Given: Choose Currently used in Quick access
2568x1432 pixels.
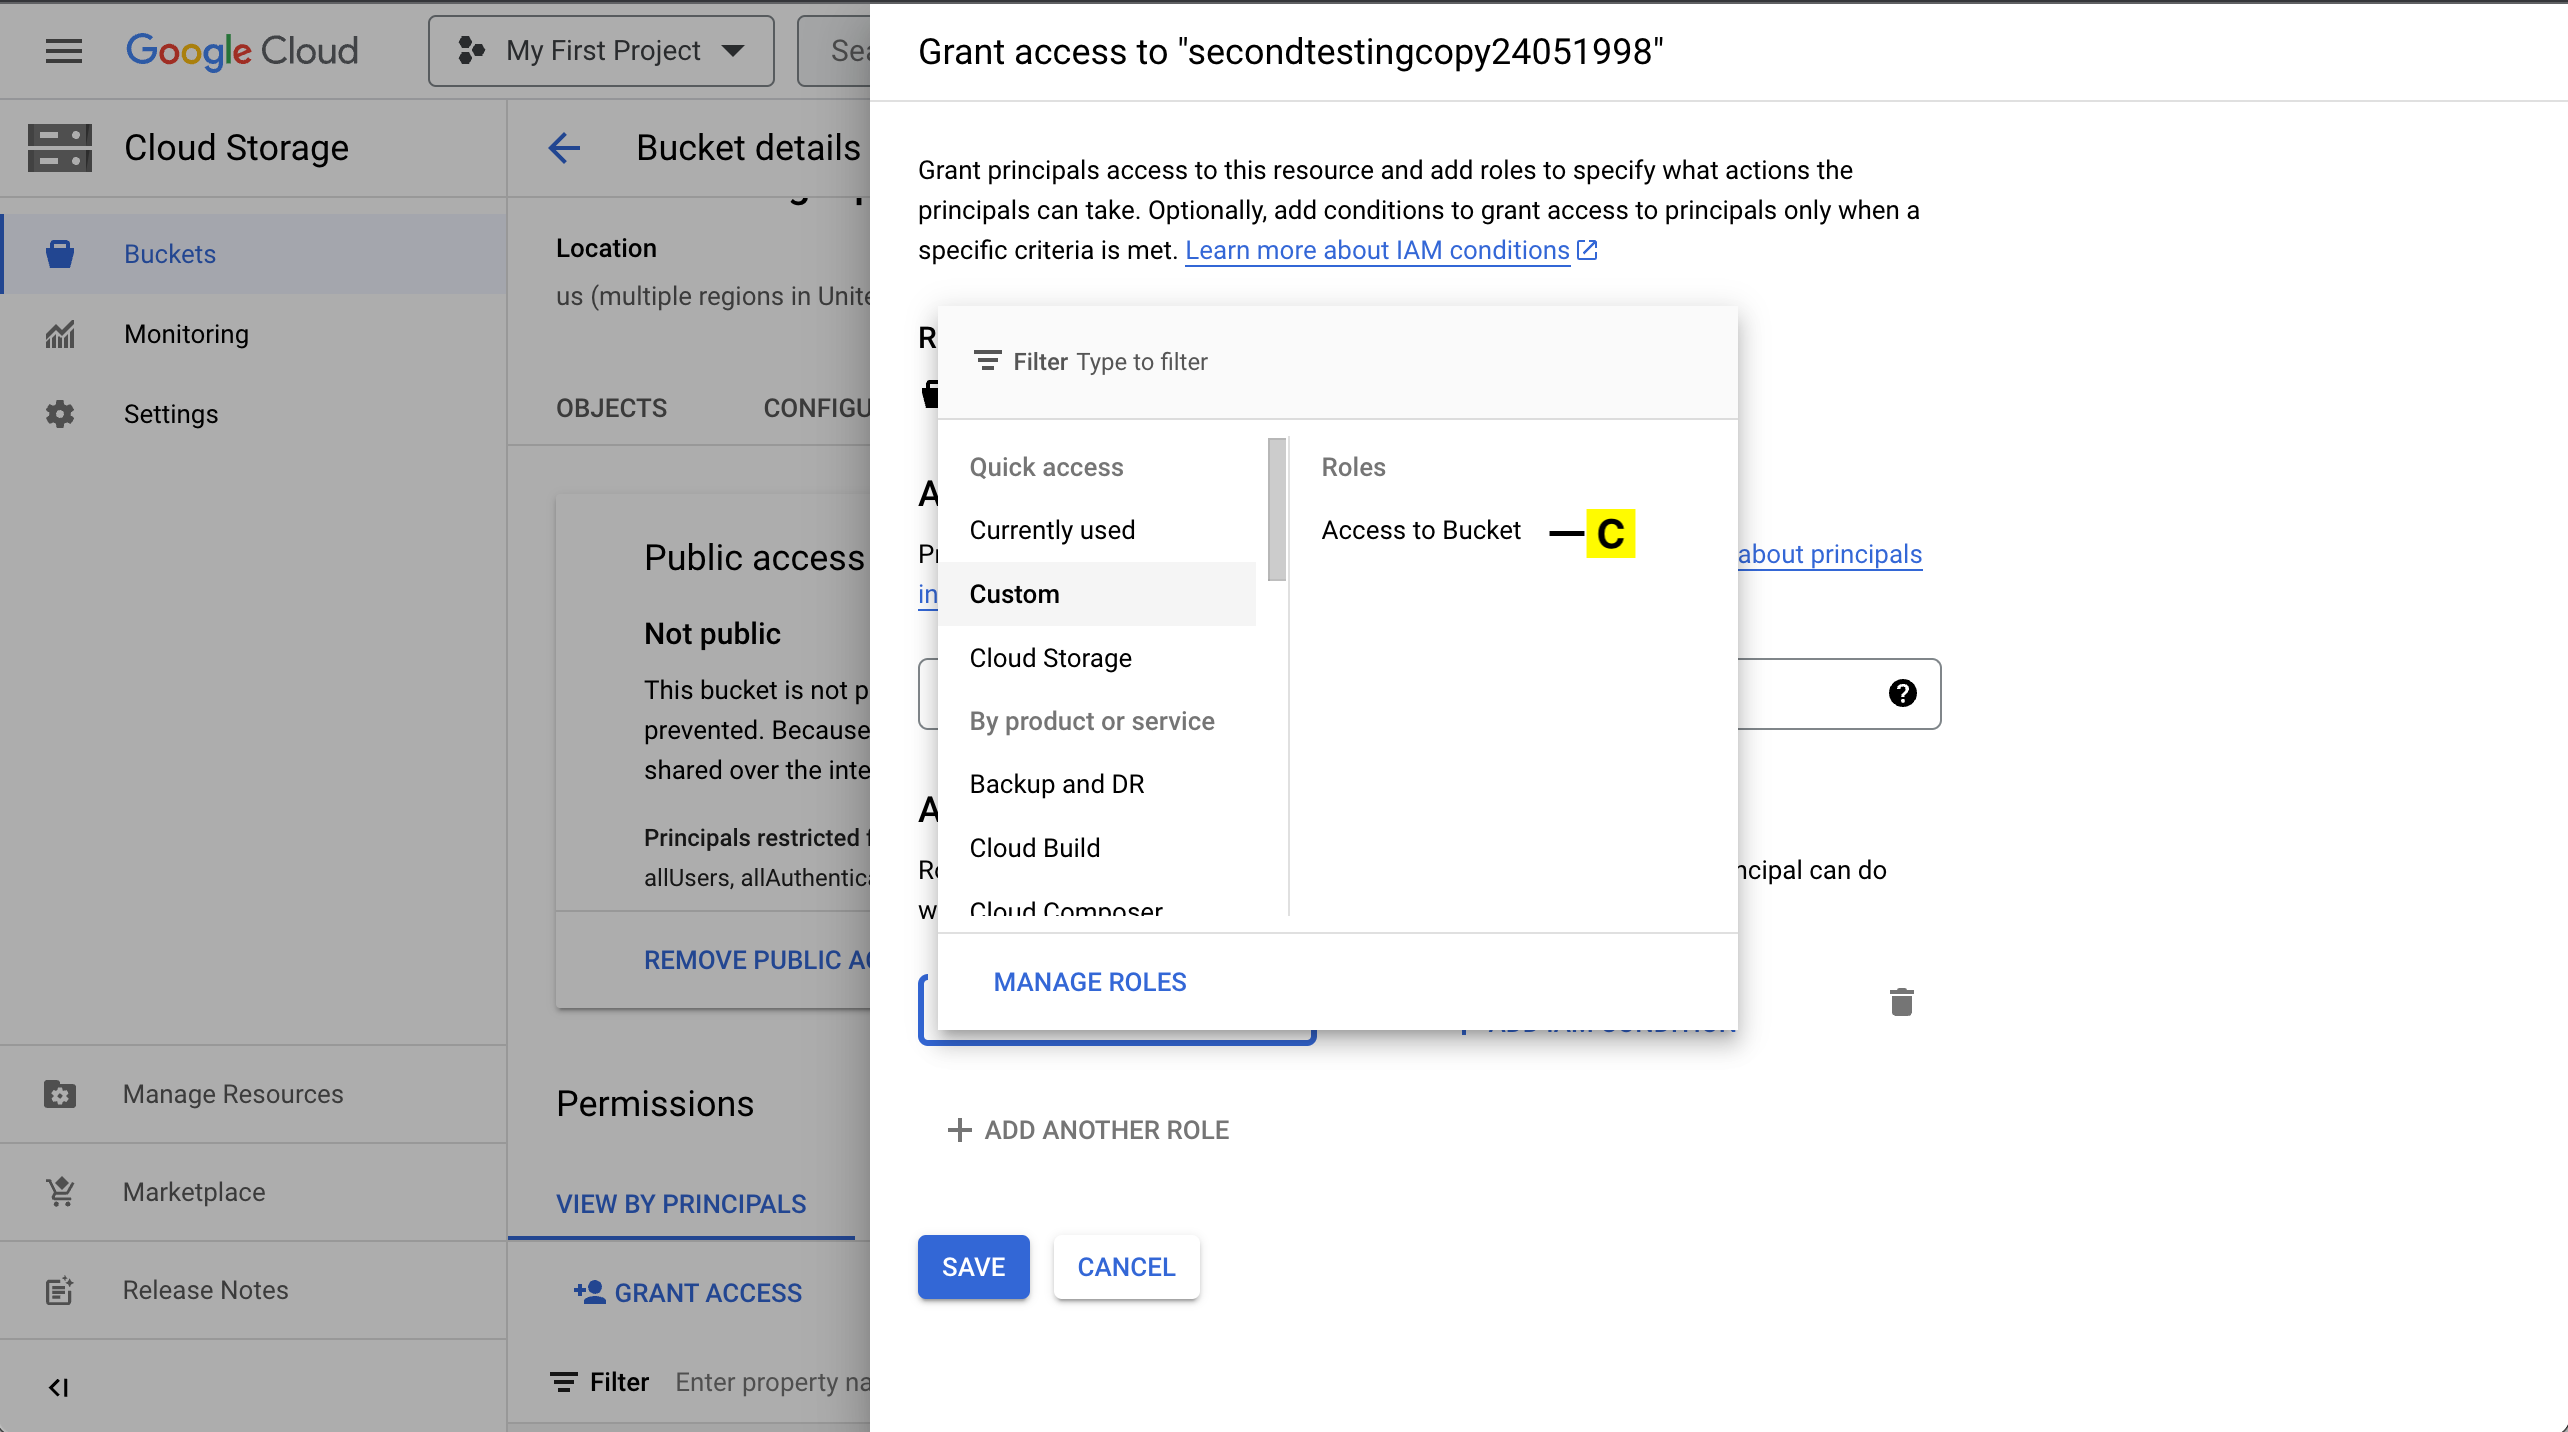Looking at the screenshot, I should point(1052,530).
